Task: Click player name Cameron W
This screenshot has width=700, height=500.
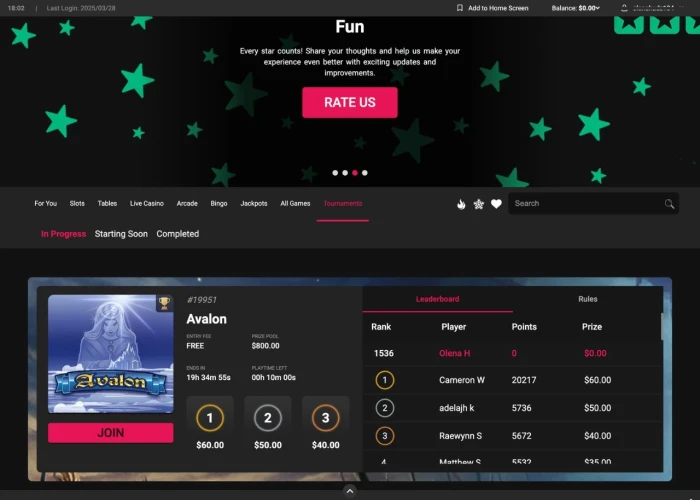Action: [462, 380]
